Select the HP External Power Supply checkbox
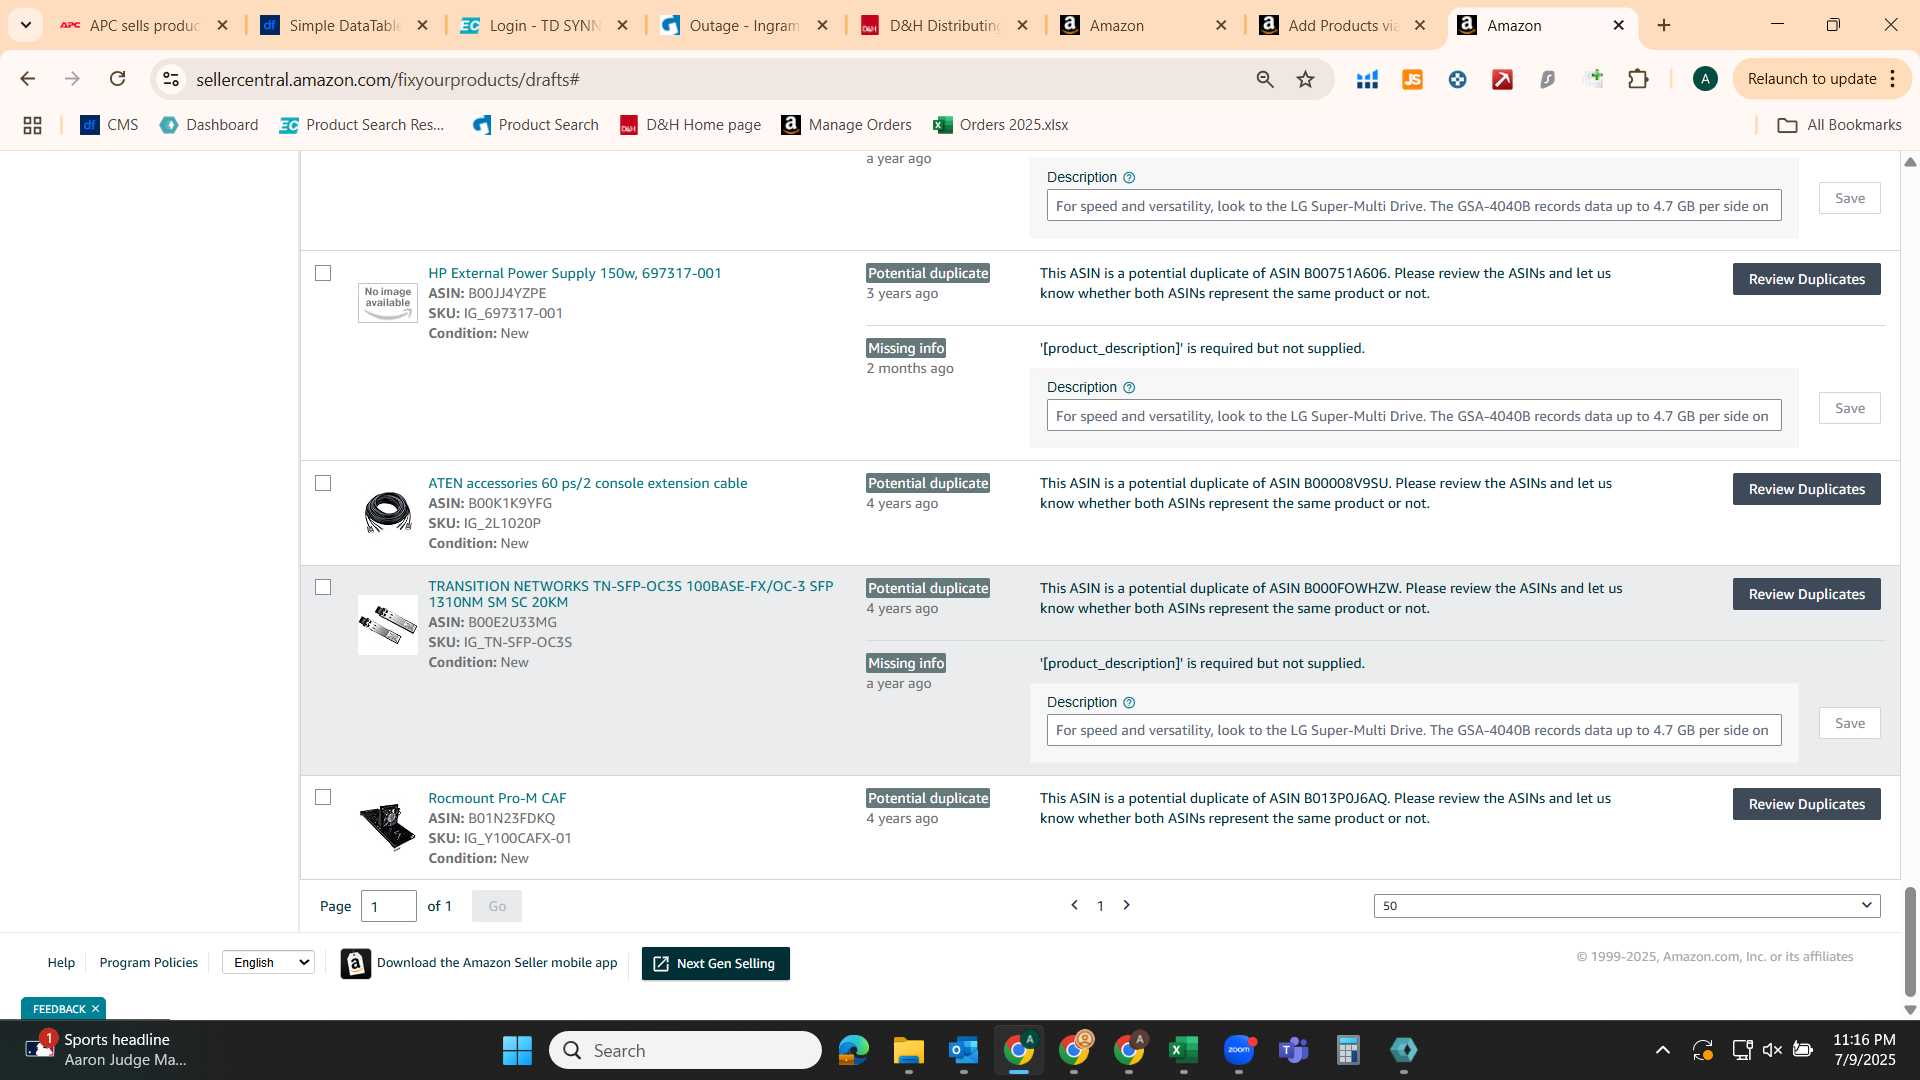 [x=323, y=273]
